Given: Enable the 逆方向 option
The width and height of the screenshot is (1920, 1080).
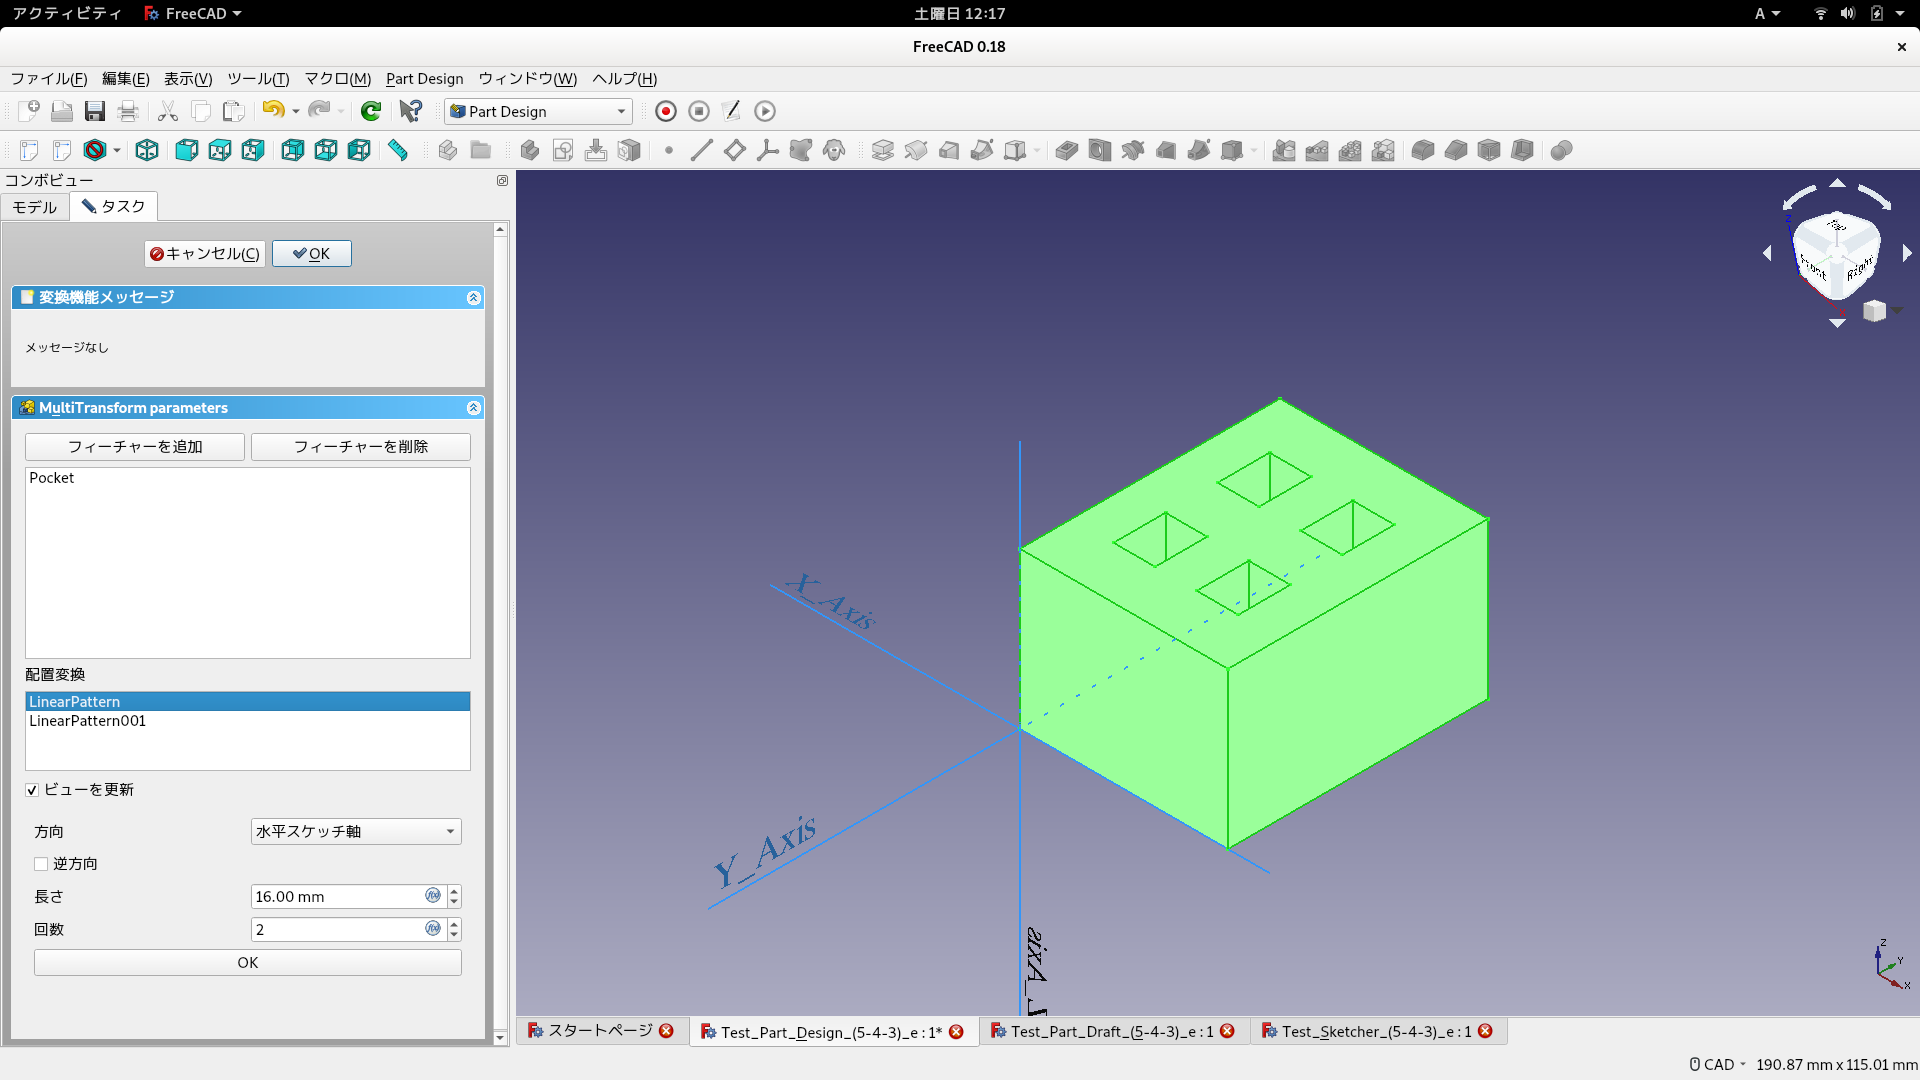Looking at the screenshot, I should click(x=40, y=863).
